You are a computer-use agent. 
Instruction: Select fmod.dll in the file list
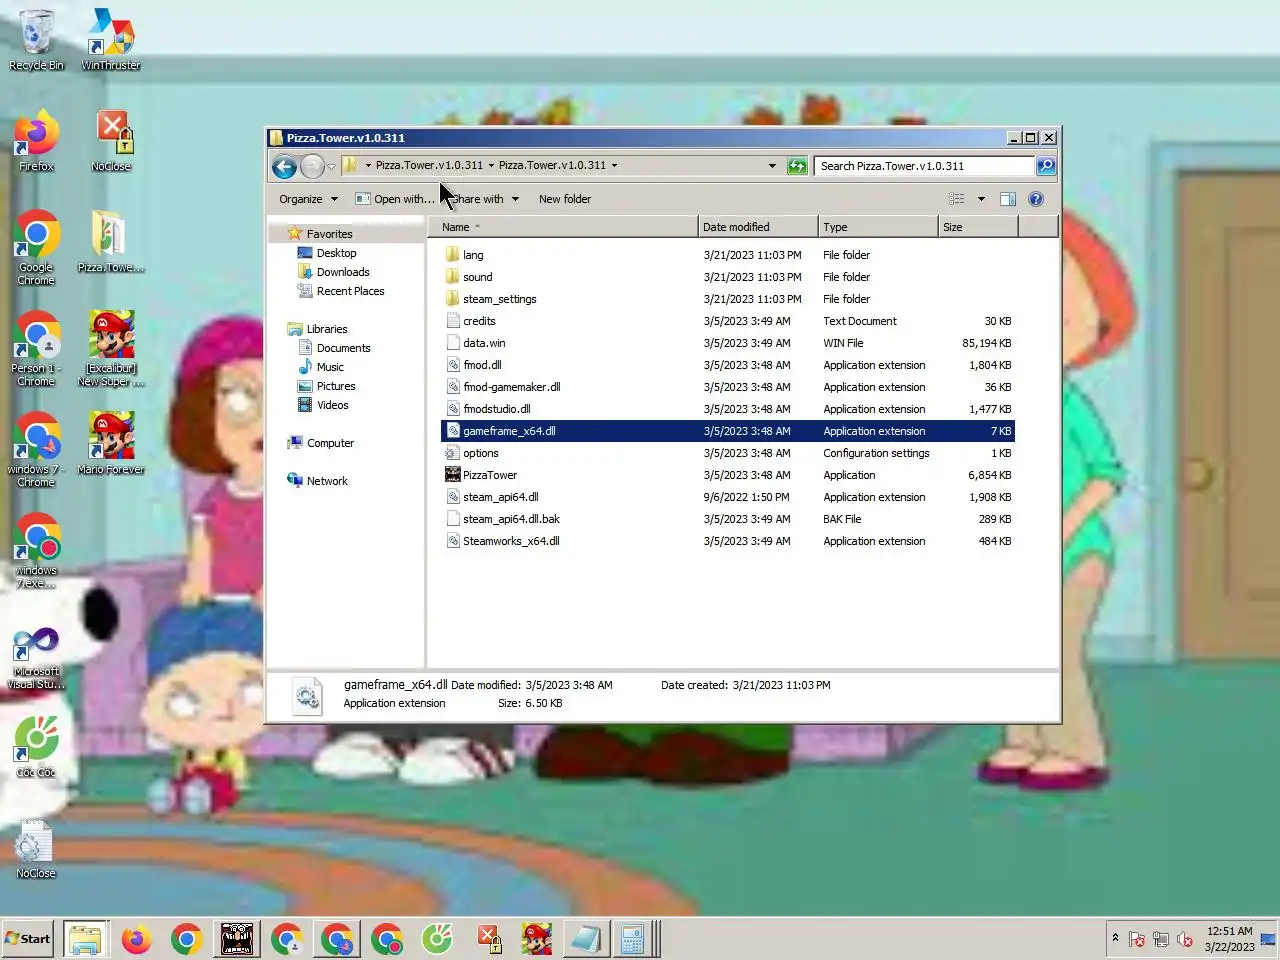point(482,365)
